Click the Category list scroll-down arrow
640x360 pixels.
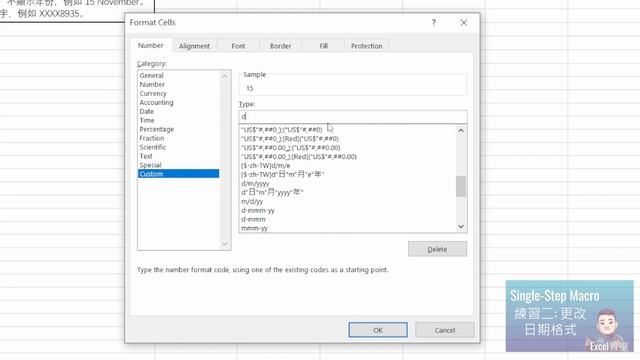pos(224,244)
